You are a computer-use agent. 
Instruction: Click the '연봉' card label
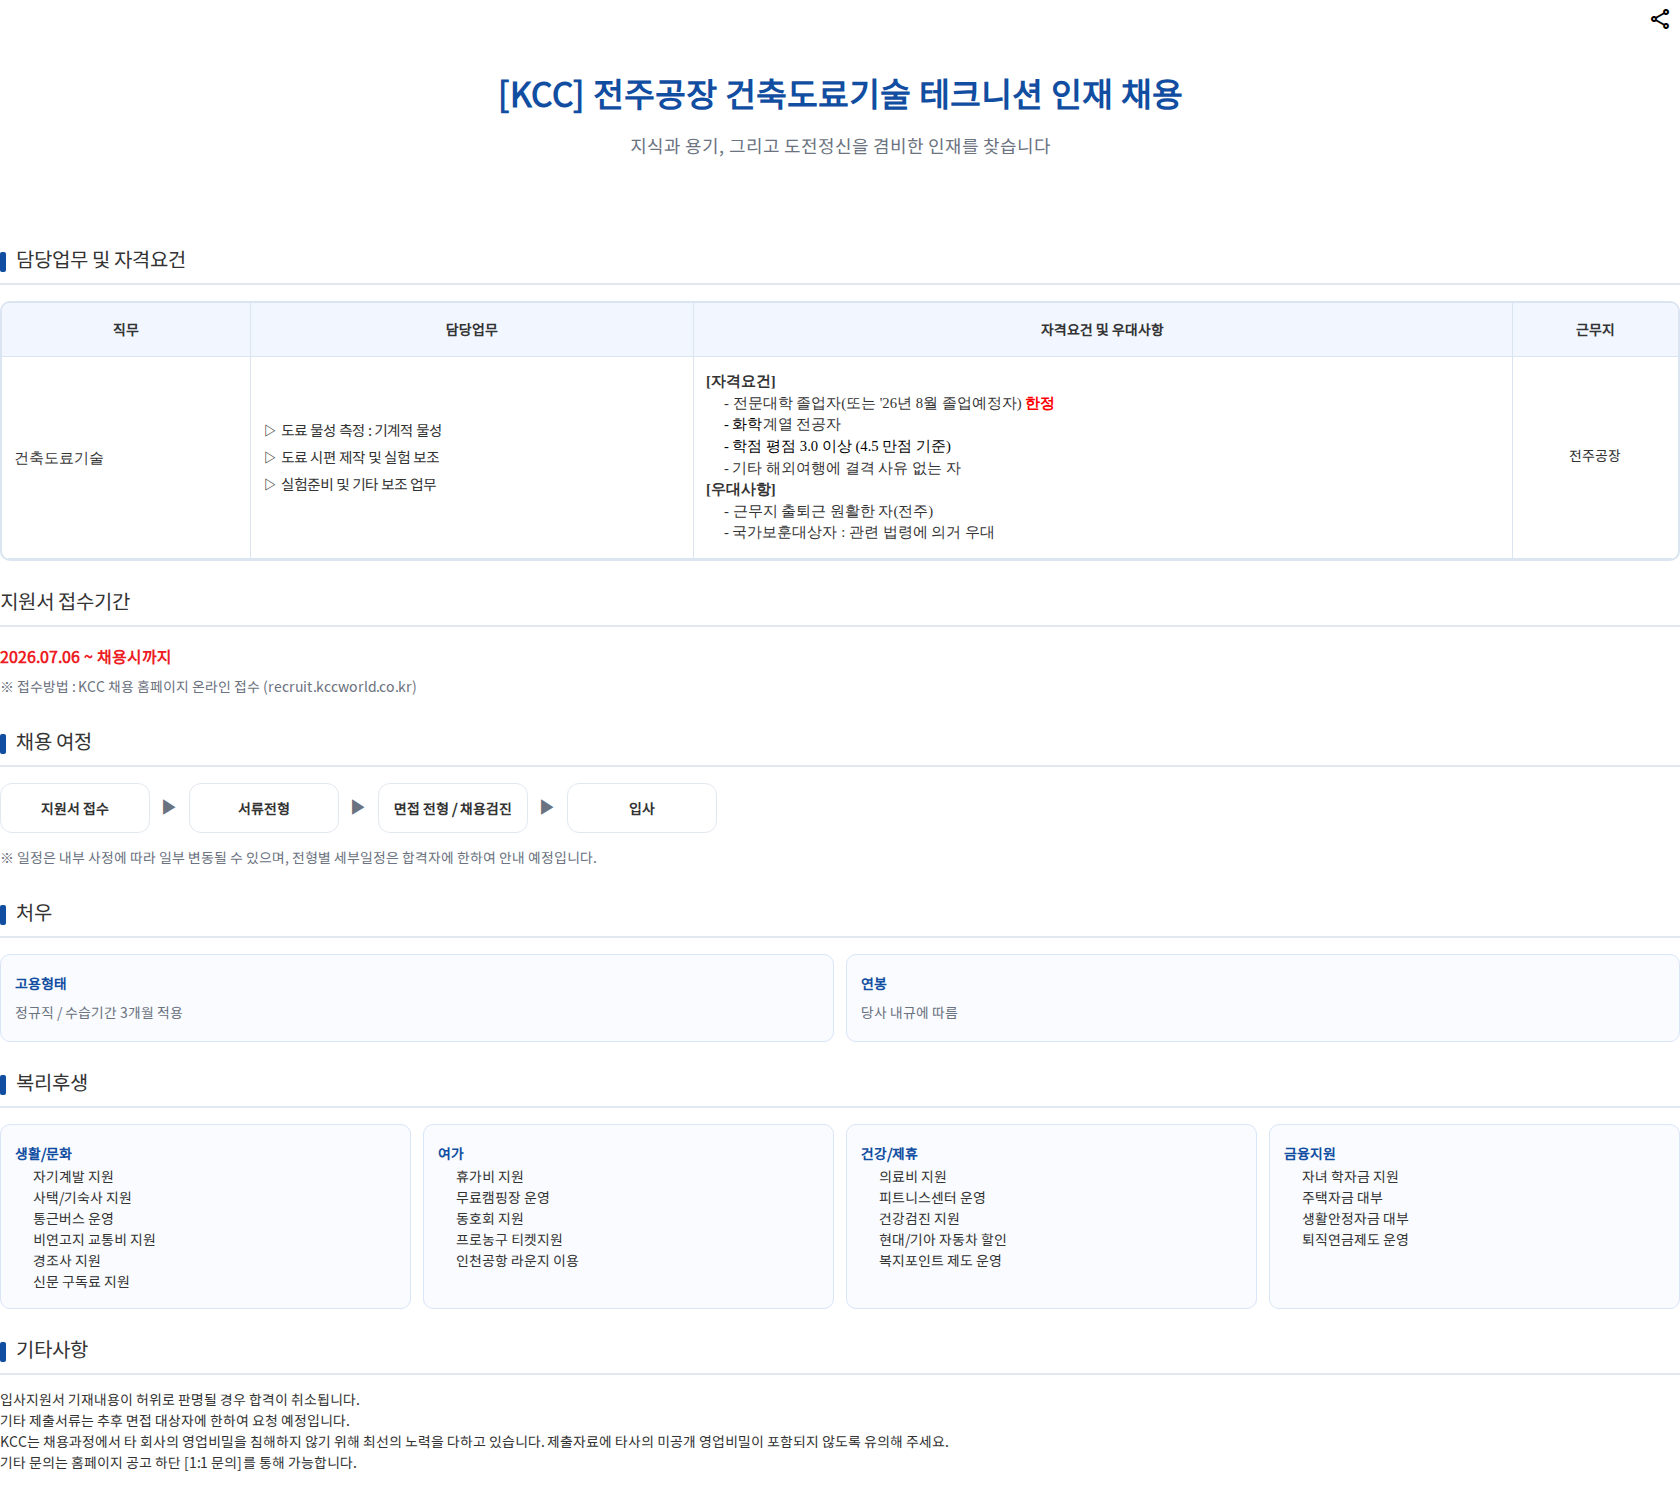click(874, 984)
